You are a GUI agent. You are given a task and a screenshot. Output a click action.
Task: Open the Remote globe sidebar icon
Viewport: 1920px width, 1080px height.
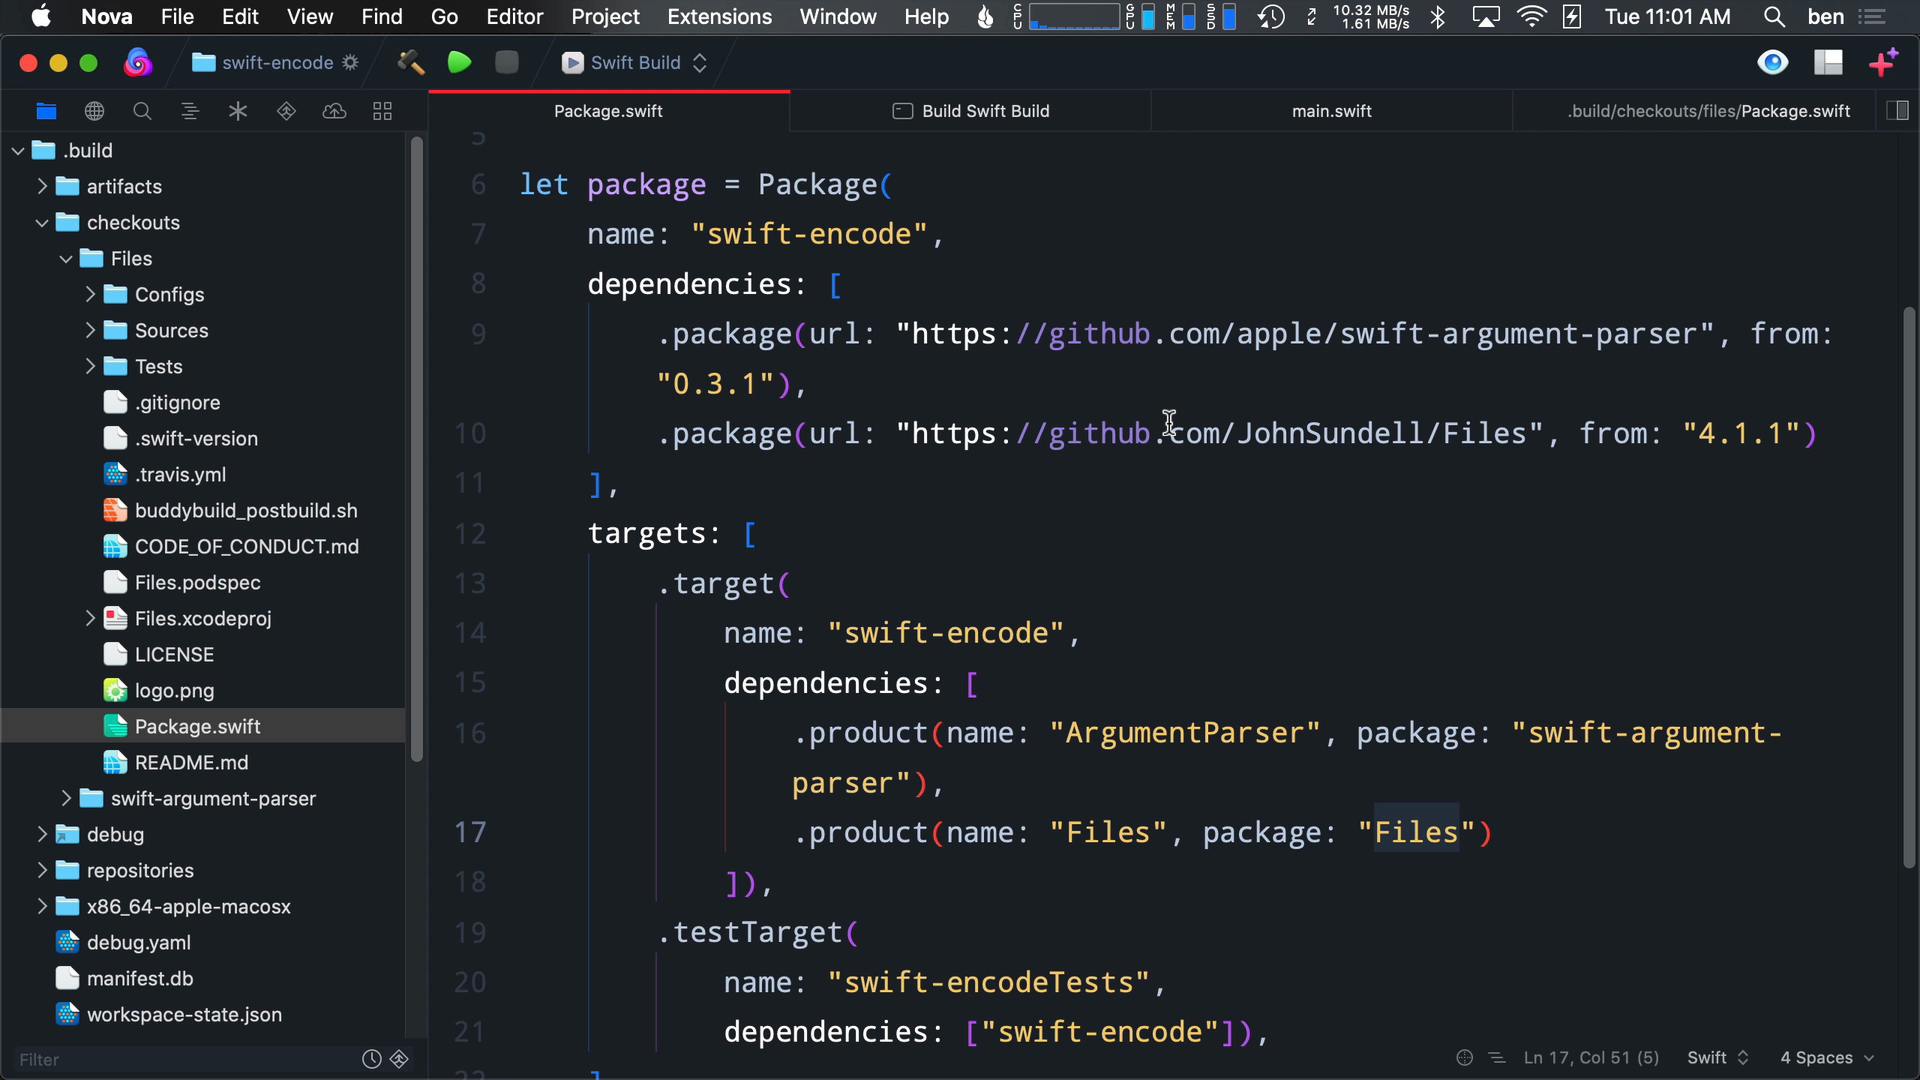click(x=94, y=111)
